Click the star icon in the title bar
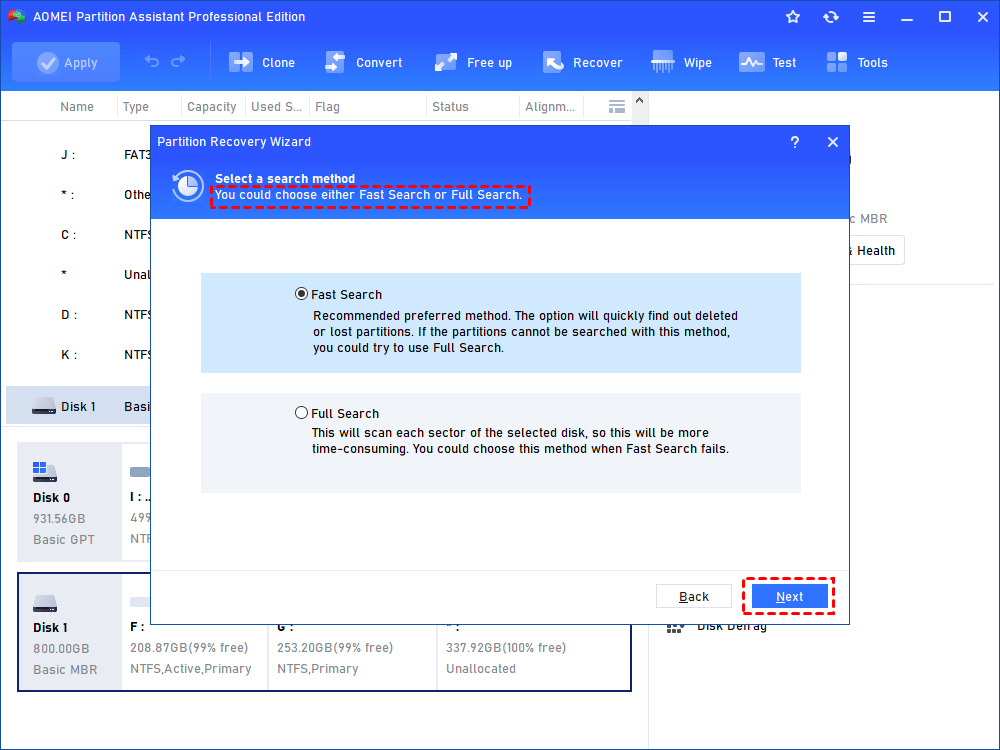Viewport: 1000px width, 750px height. tap(792, 16)
